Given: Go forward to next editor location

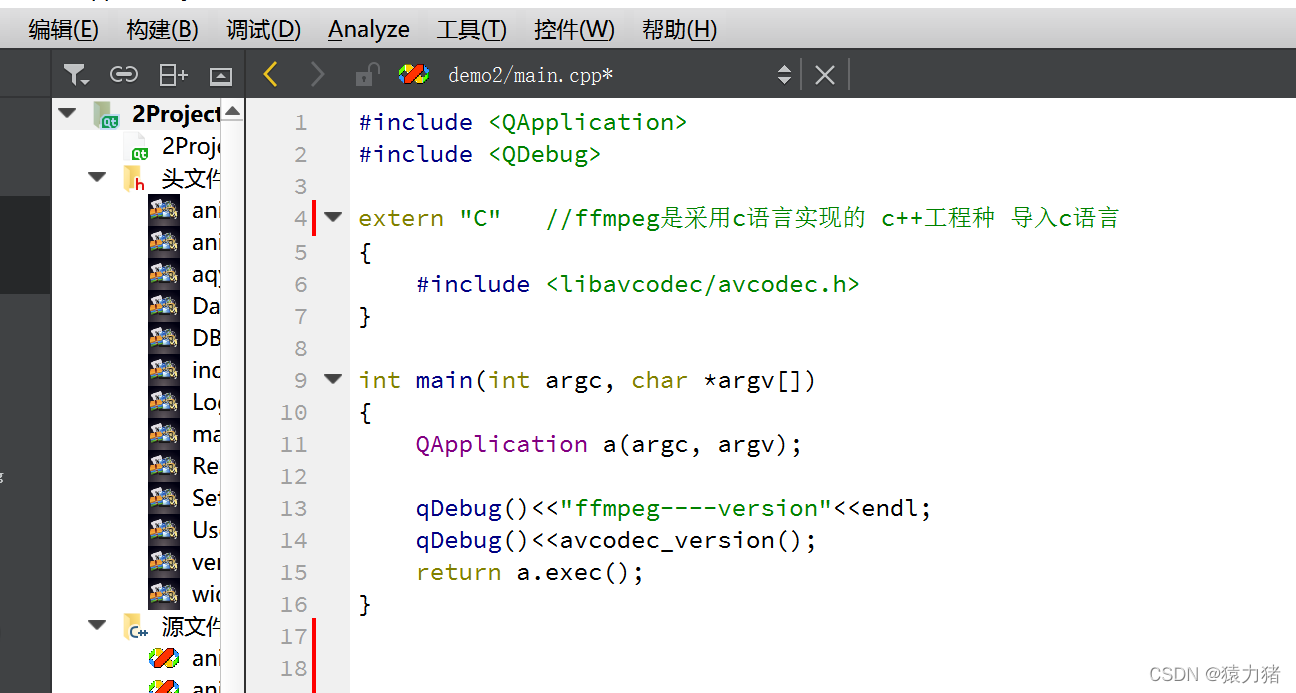Looking at the screenshot, I should (318, 74).
